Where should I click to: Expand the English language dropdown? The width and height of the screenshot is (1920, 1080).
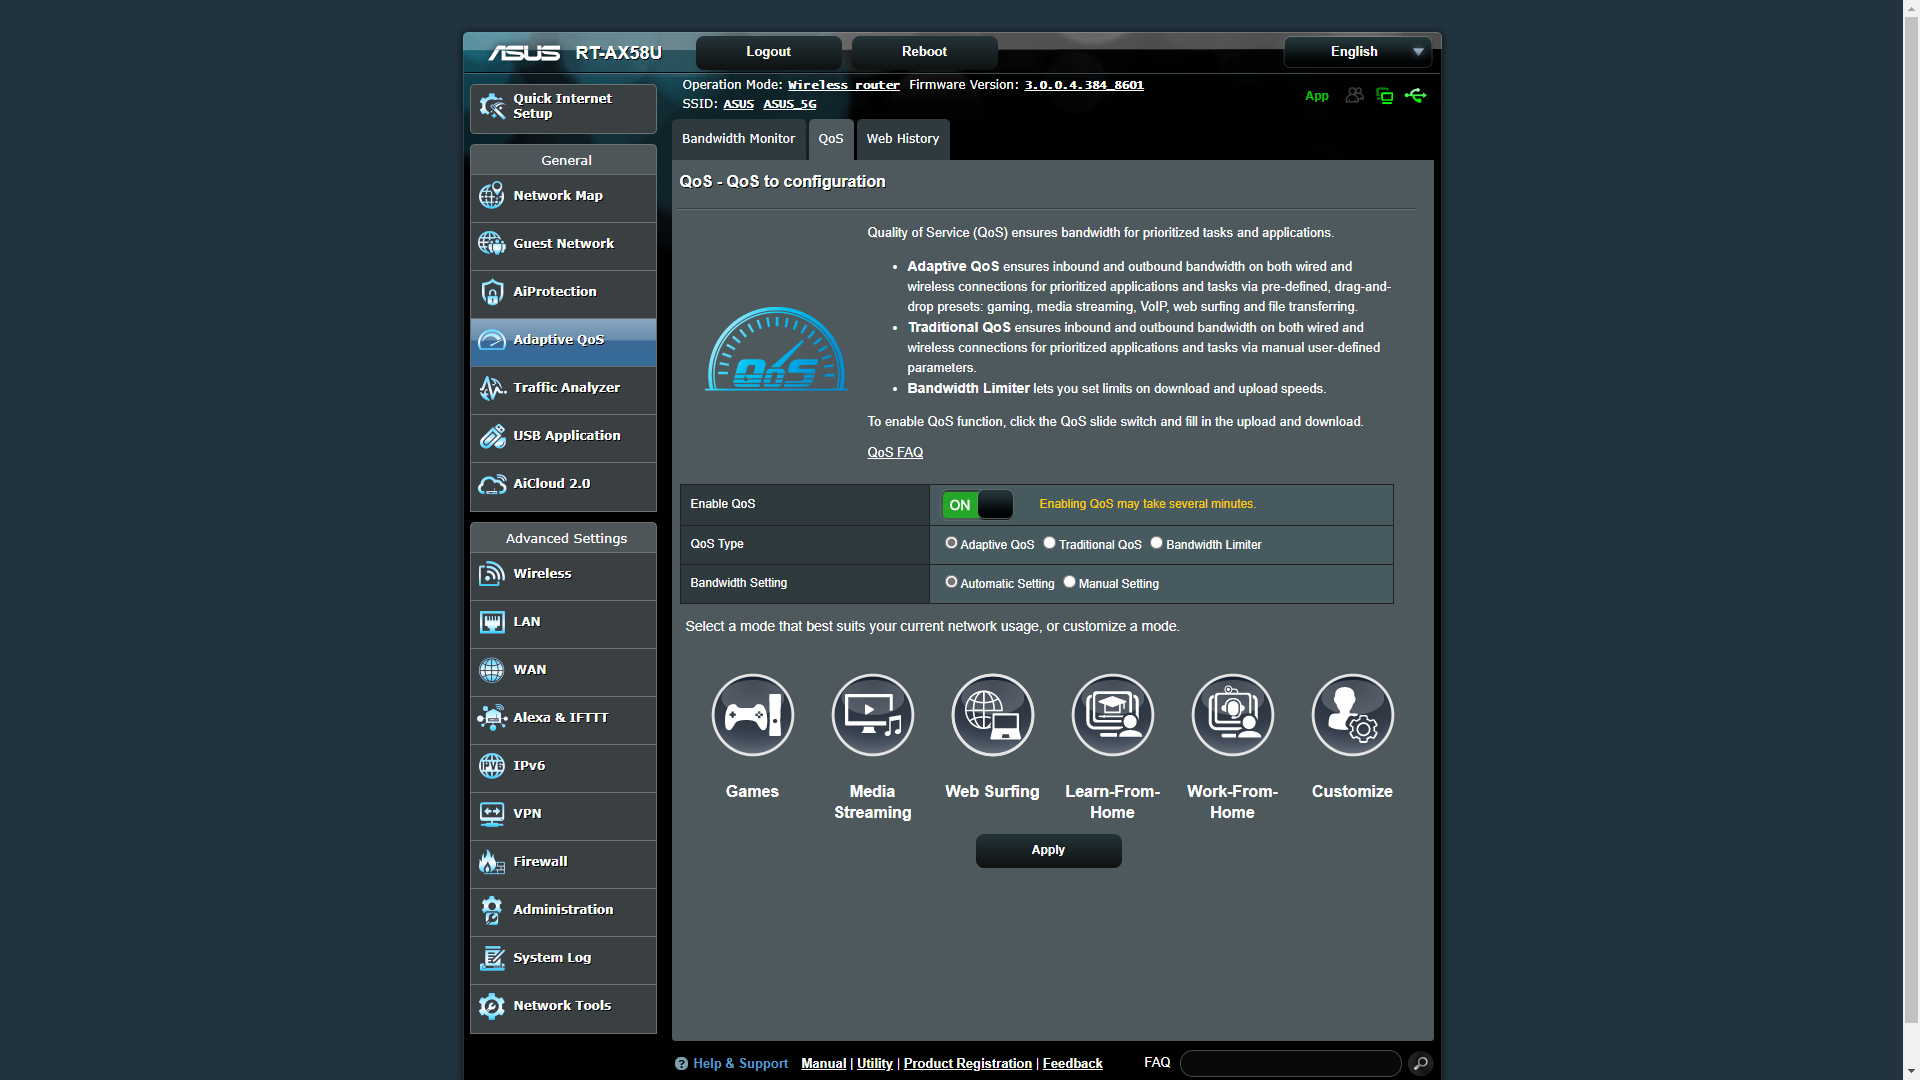click(x=1357, y=52)
